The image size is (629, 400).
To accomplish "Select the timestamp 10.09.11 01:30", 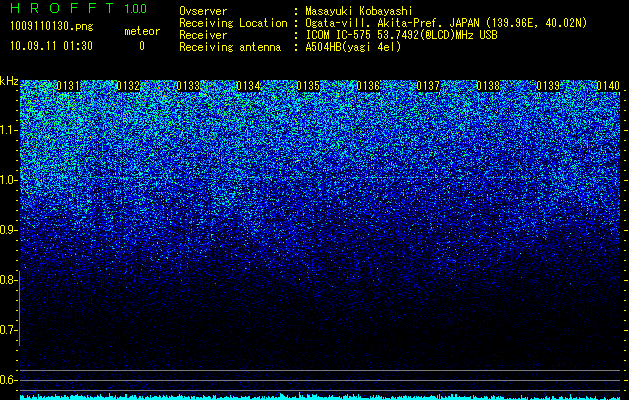I will (51, 46).
